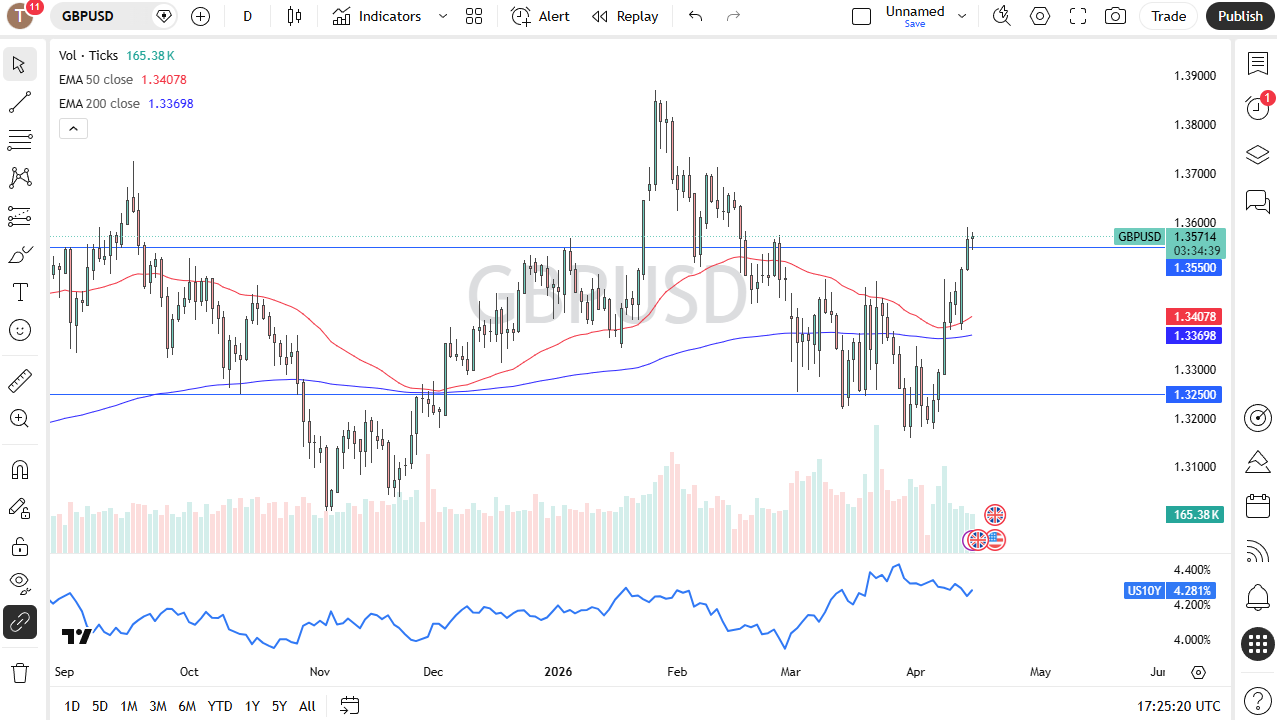Image resolution: width=1277 pixels, height=720 pixels.
Task: Open the Economic Calendar sidebar panel
Action: (x=1257, y=506)
